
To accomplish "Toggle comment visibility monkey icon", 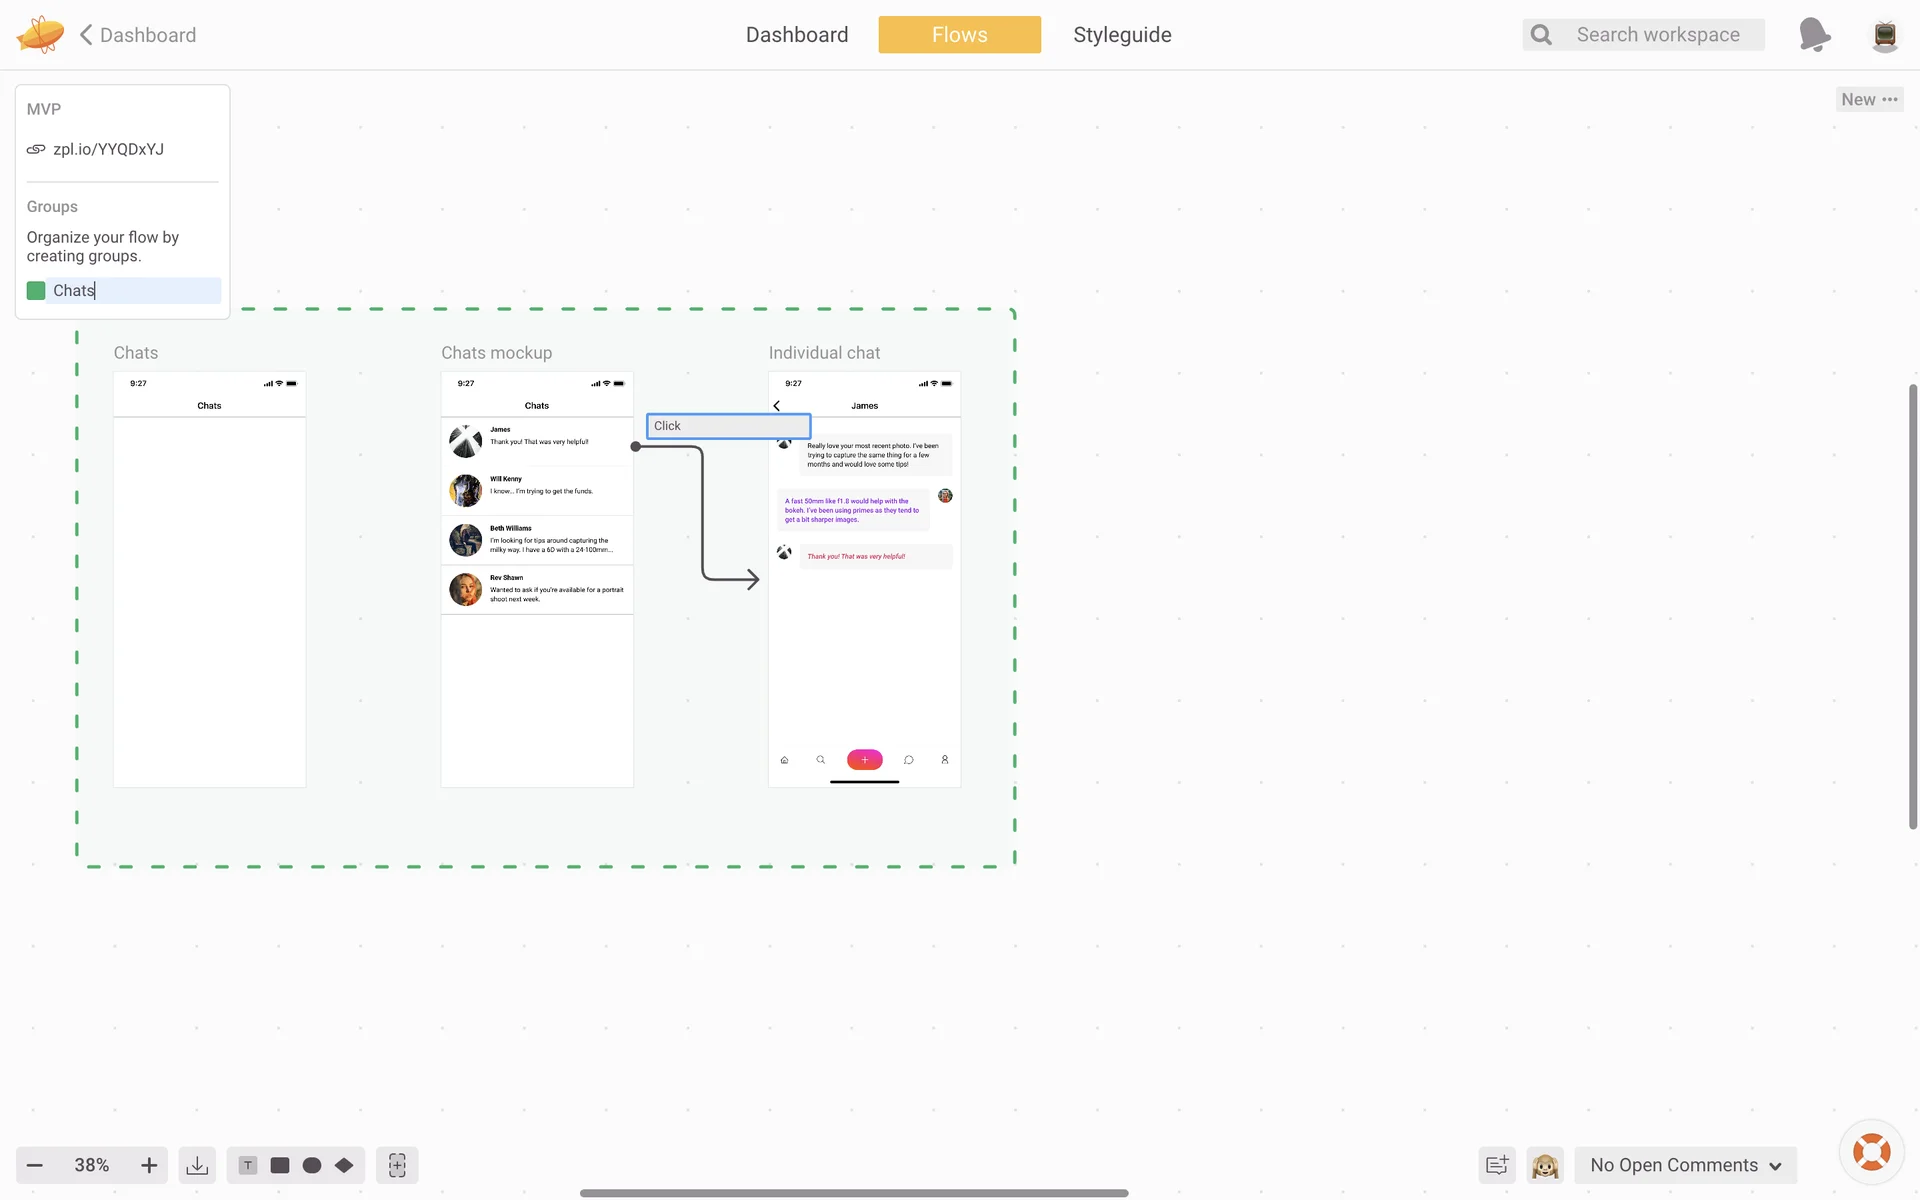I will point(1545,1165).
